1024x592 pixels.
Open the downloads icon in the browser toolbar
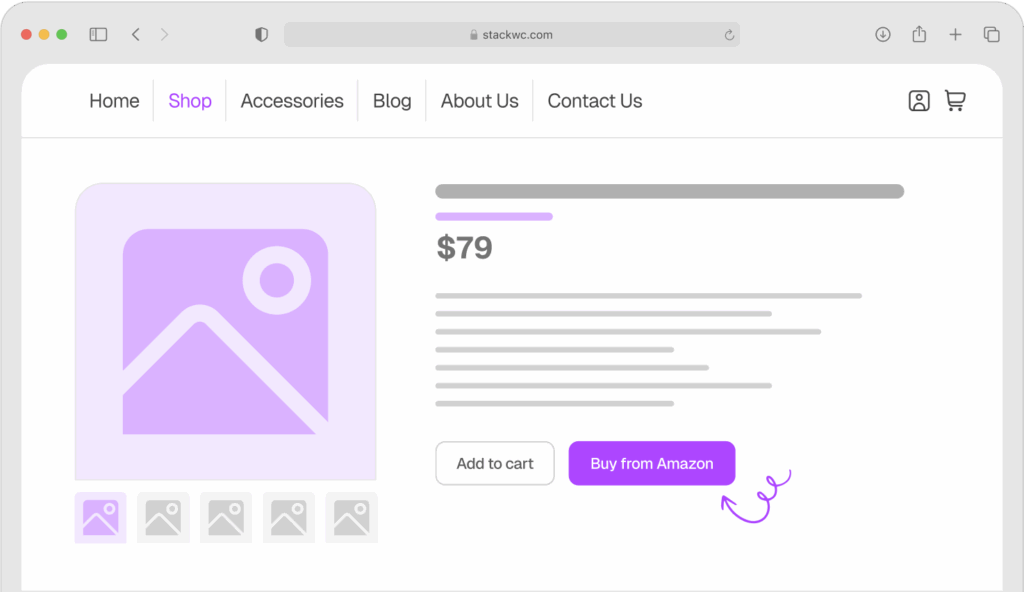(x=882, y=33)
